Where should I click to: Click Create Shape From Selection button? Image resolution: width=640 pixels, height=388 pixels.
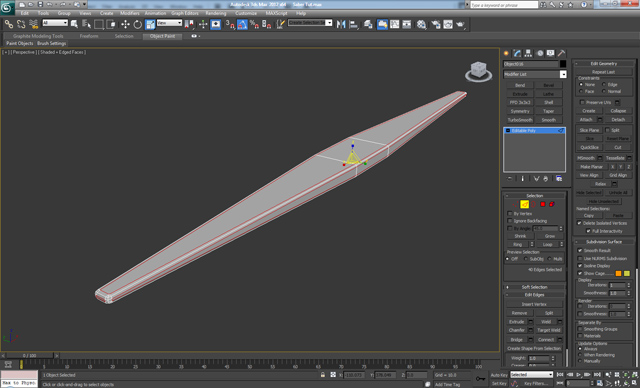point(534,348)
